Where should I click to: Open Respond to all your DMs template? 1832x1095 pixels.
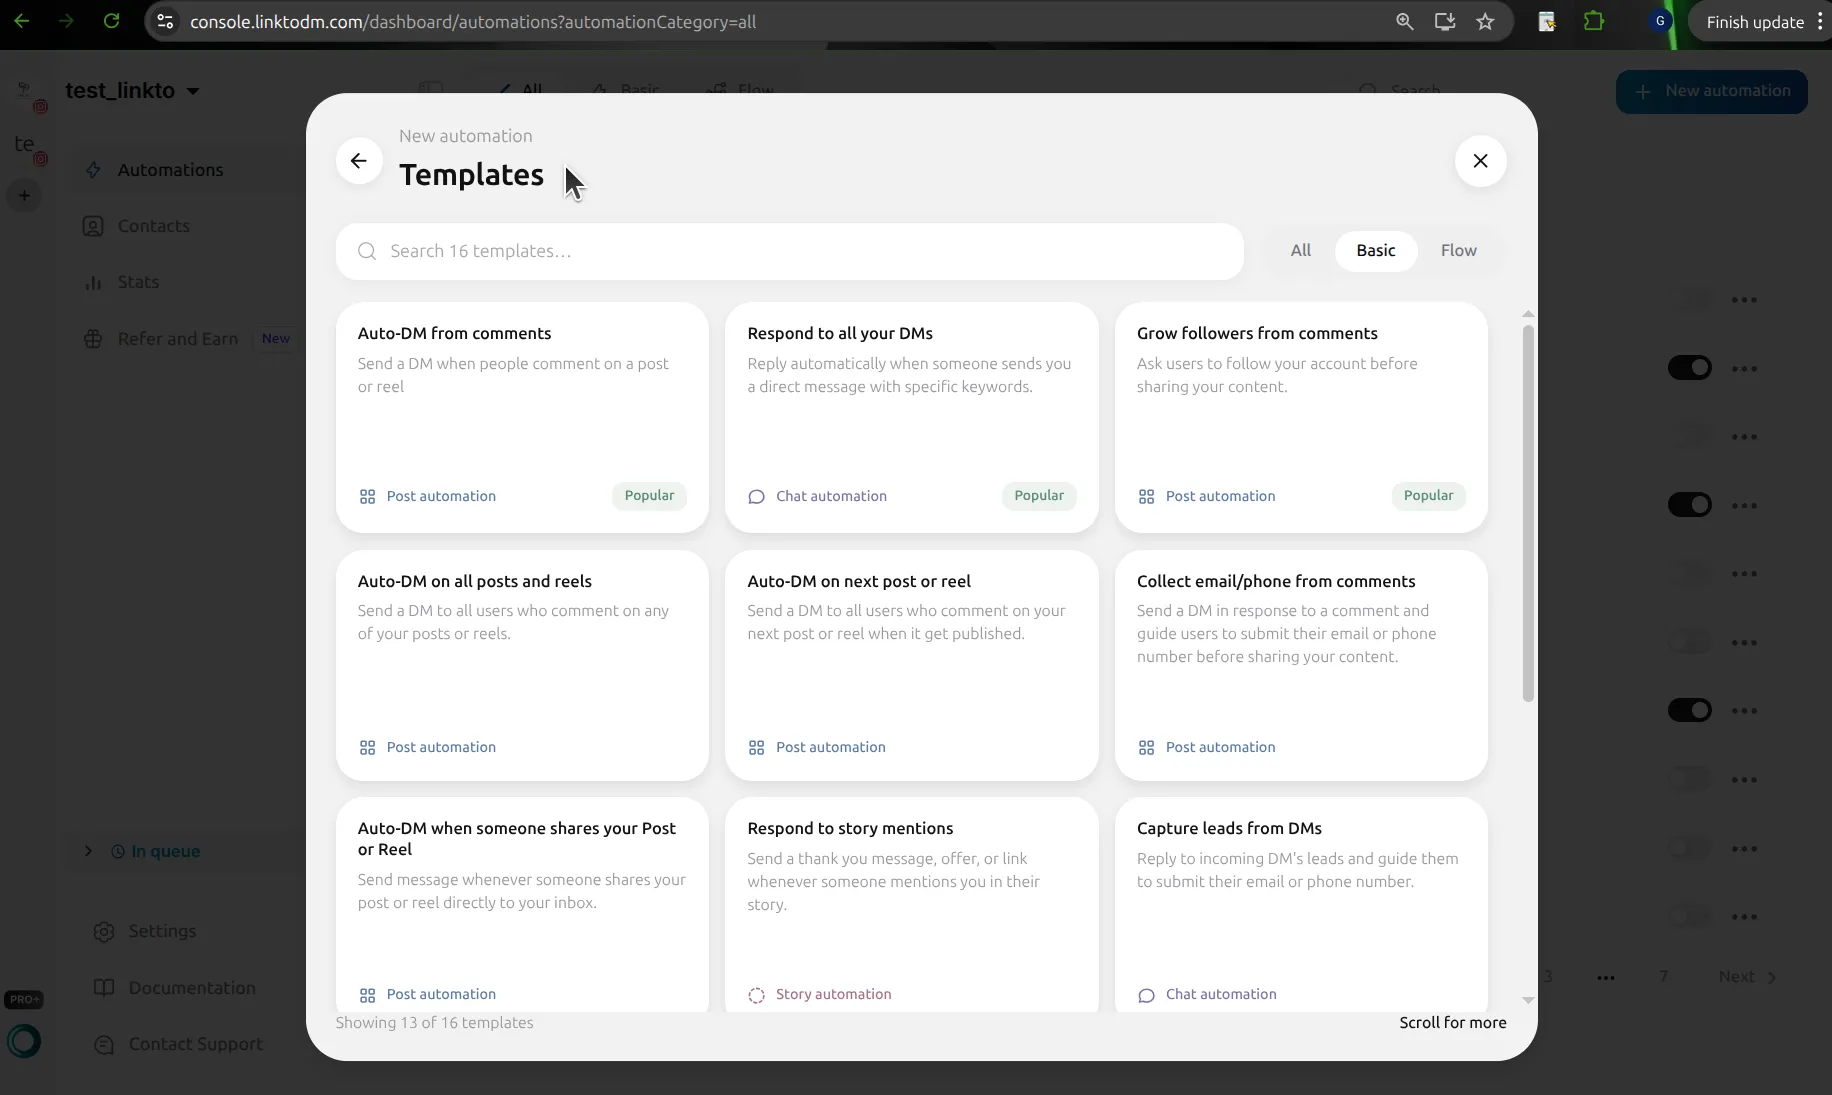(x=911, y=417)
